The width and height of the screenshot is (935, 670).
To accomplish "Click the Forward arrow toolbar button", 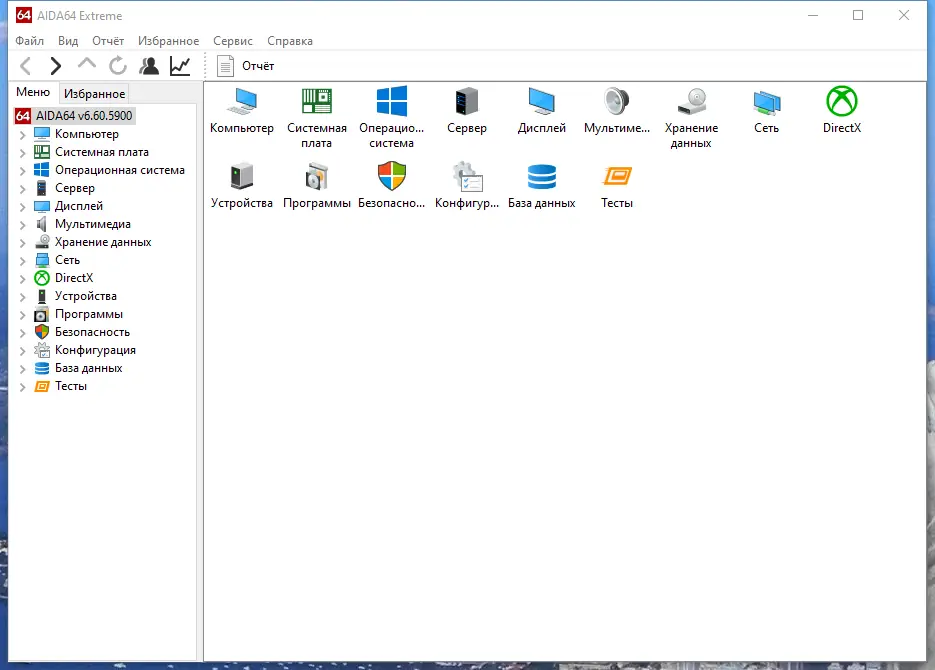I will tap(55, 66).
